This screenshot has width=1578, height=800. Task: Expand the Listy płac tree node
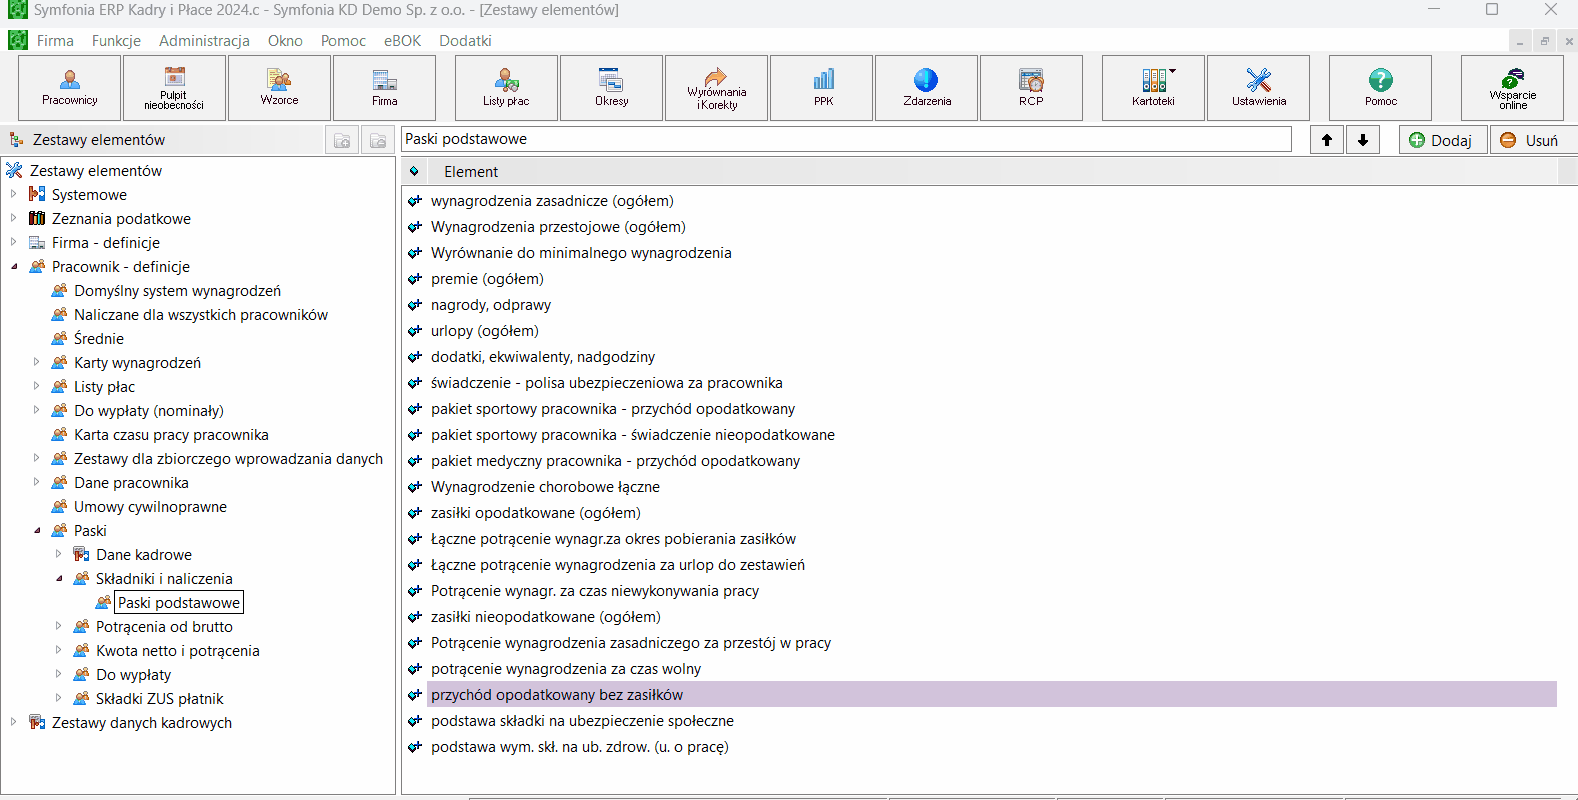coord(36,386)
